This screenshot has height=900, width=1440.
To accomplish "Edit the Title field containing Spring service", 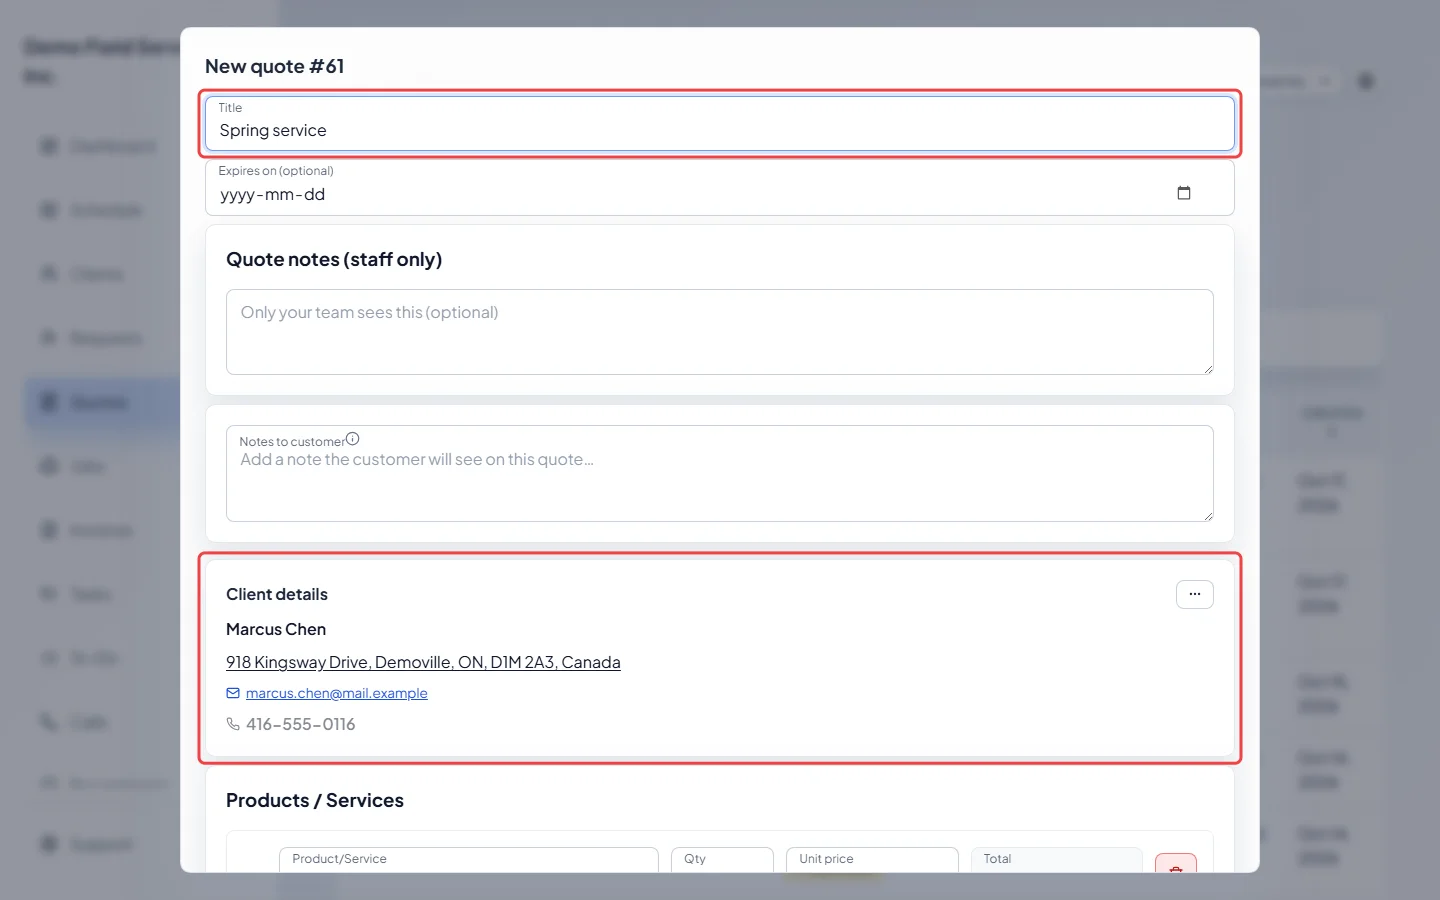I will point(720,124).
